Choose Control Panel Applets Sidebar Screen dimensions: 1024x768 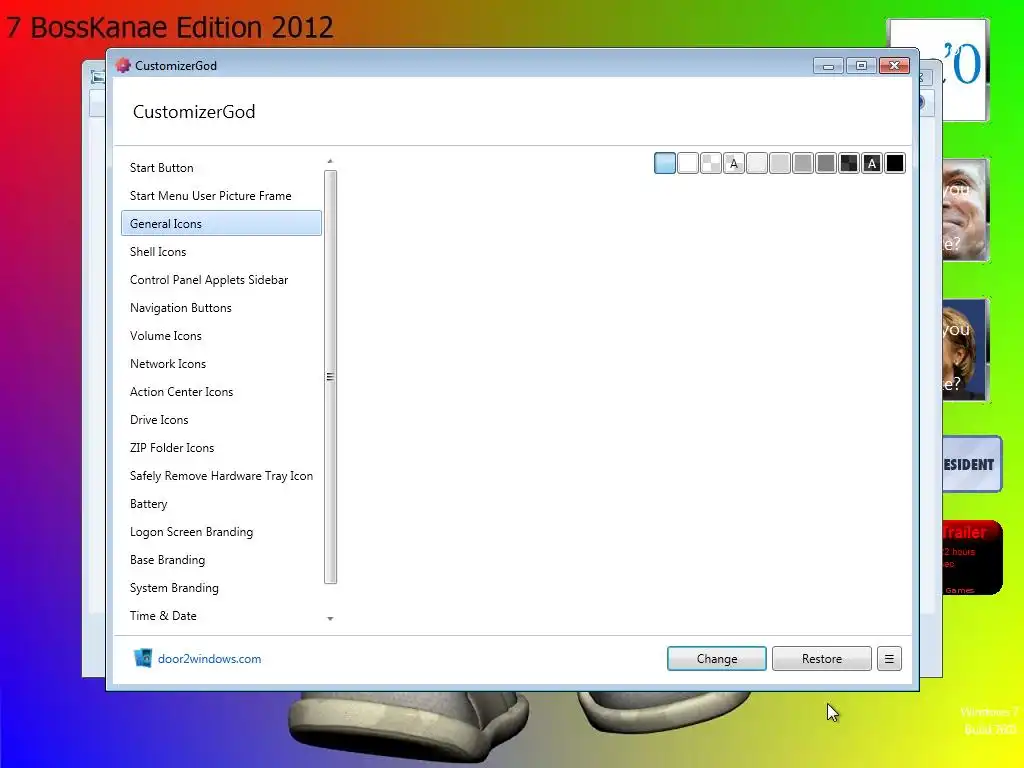pyautogui.click(x=221, y=280)
